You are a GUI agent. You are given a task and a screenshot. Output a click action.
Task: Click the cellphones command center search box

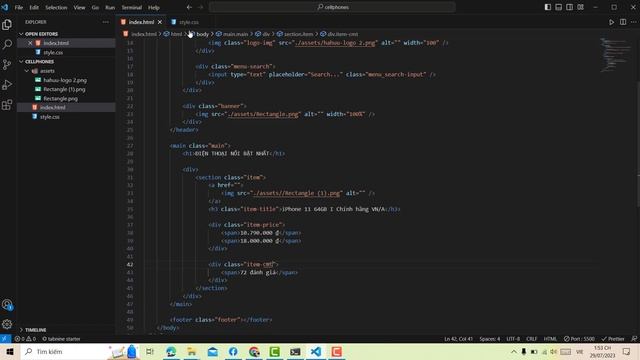pyautogui.click(x=332, y=7)
